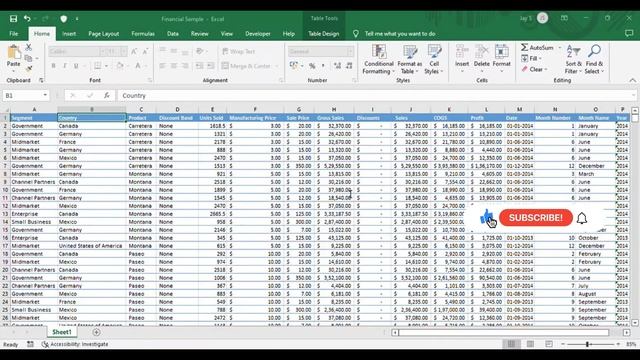This screenshot has width=640, height=360.
Task: Collapse the ribbon with chevron
Action: point(632,80)
